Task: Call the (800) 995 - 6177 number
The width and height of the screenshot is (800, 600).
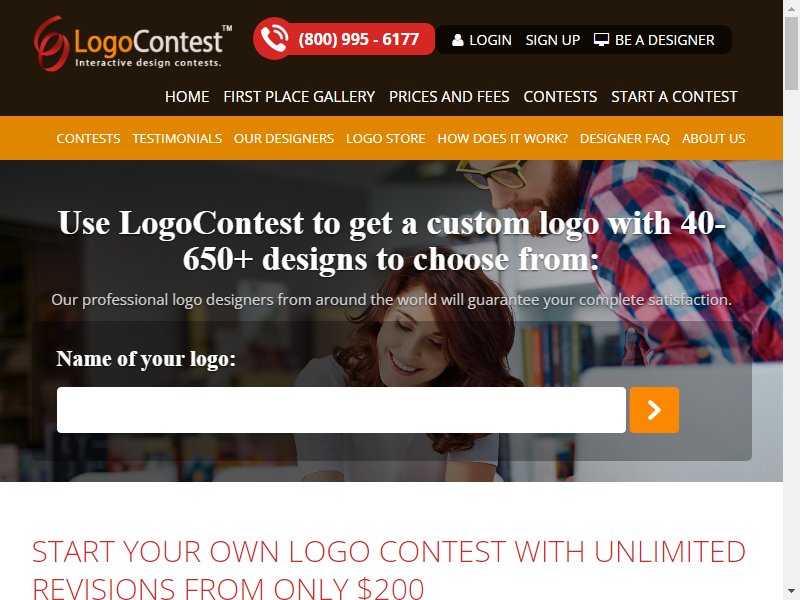Action: [x=359, y=39]
